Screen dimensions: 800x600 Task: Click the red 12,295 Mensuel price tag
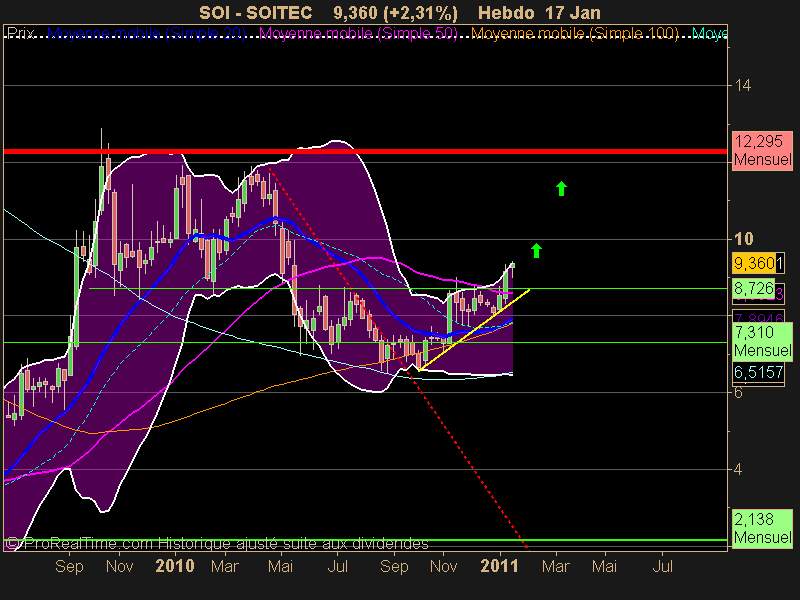click(x=763, y=150)
